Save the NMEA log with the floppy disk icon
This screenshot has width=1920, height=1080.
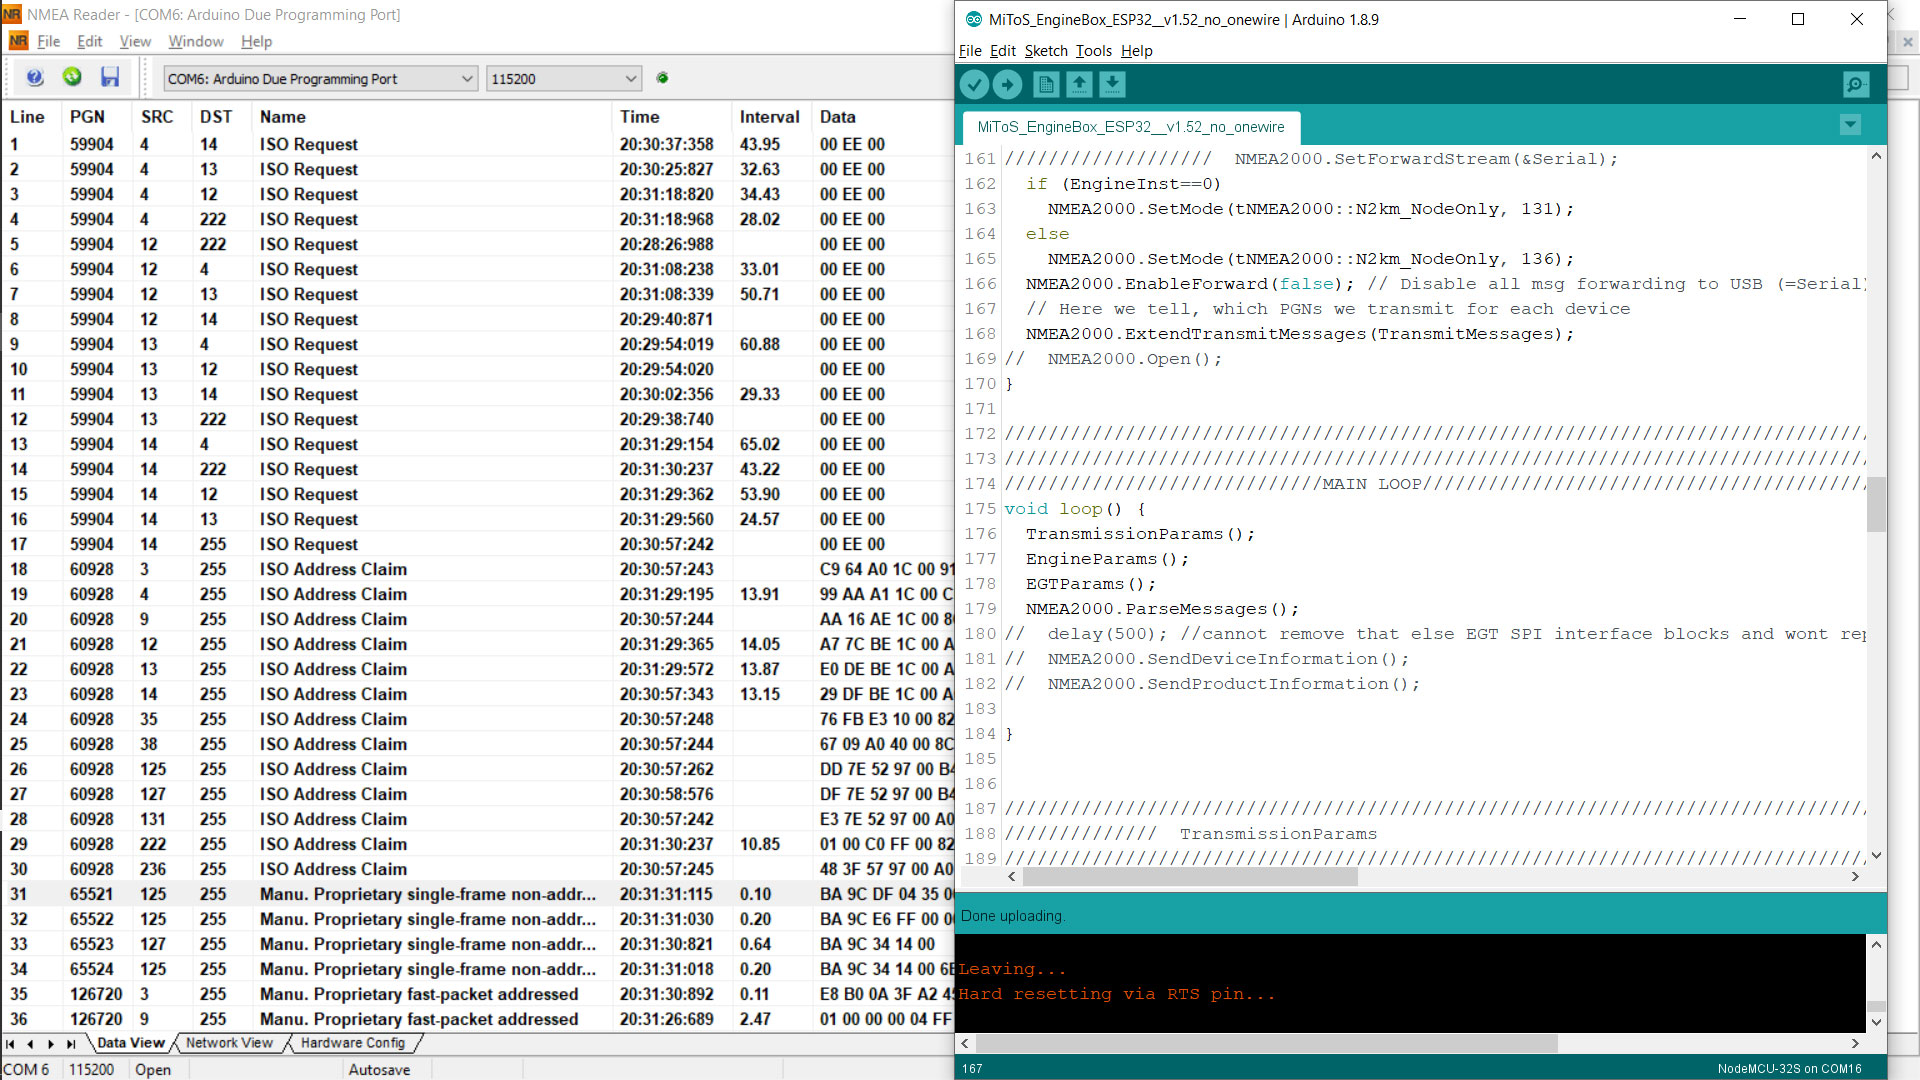(110, 77)
